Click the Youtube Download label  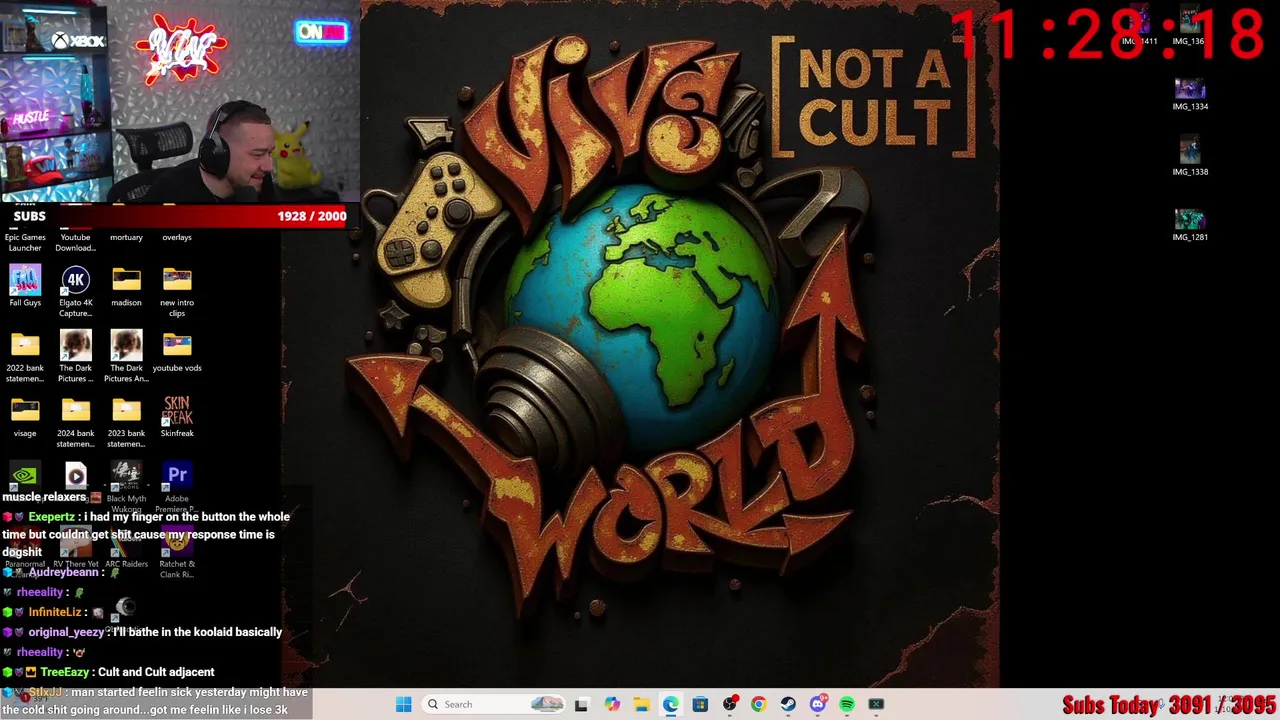click(76, 242)
